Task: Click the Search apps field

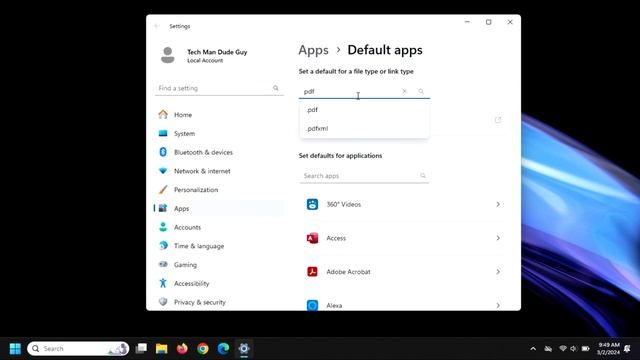Action: [x=364, y=176]
